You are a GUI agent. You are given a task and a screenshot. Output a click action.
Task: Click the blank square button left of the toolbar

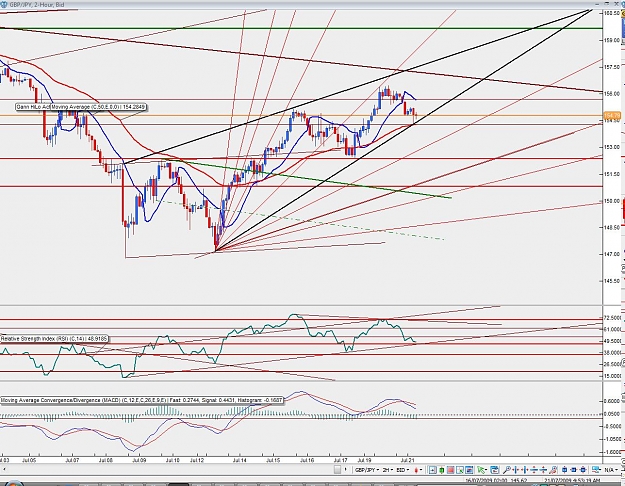(x=337, y=470)
